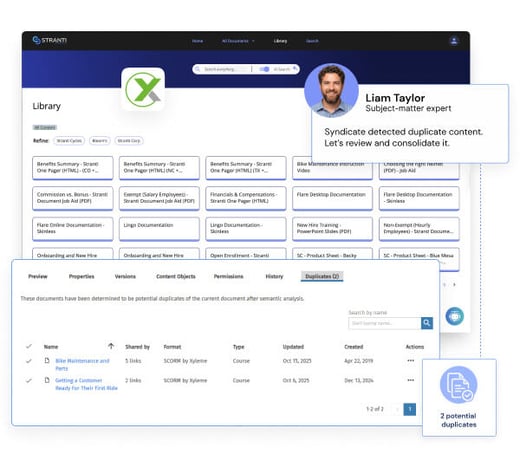
Task: Click the Stranti logo icon
Action: click(x=36, y=40)
